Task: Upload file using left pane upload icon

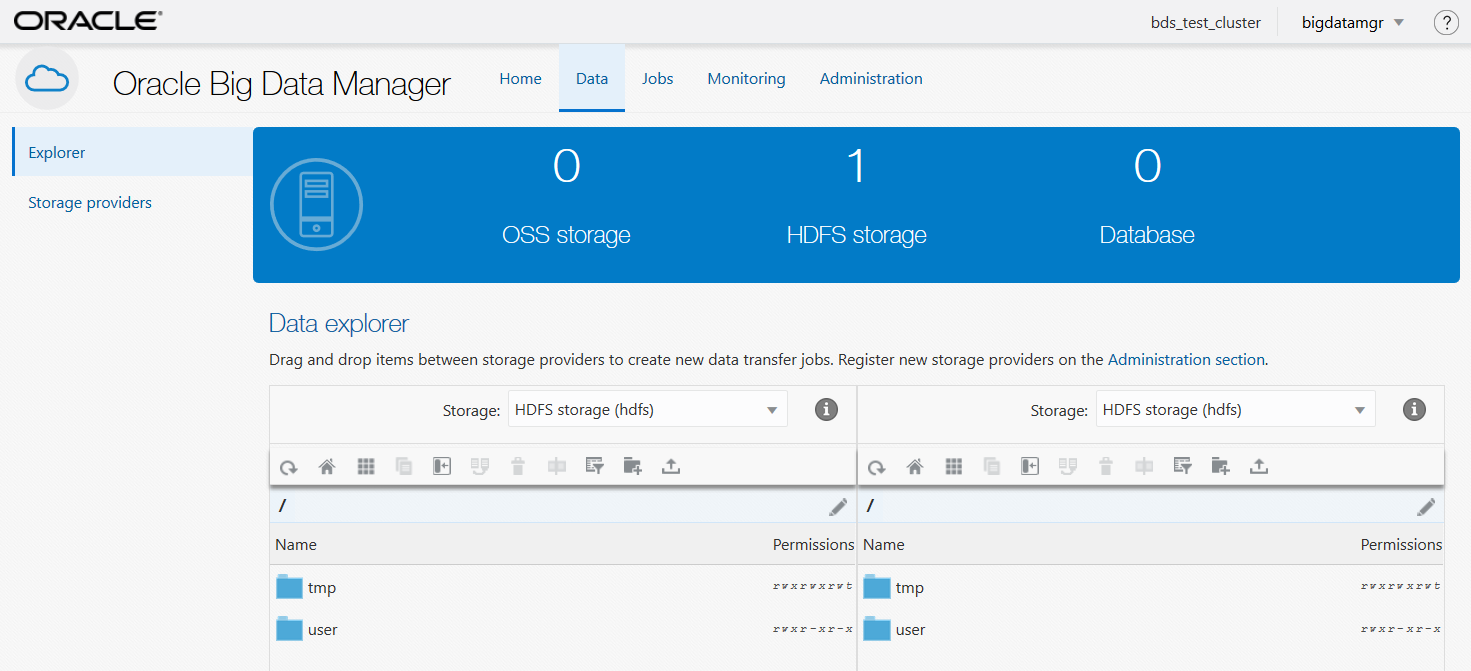Action: point(671,466)
